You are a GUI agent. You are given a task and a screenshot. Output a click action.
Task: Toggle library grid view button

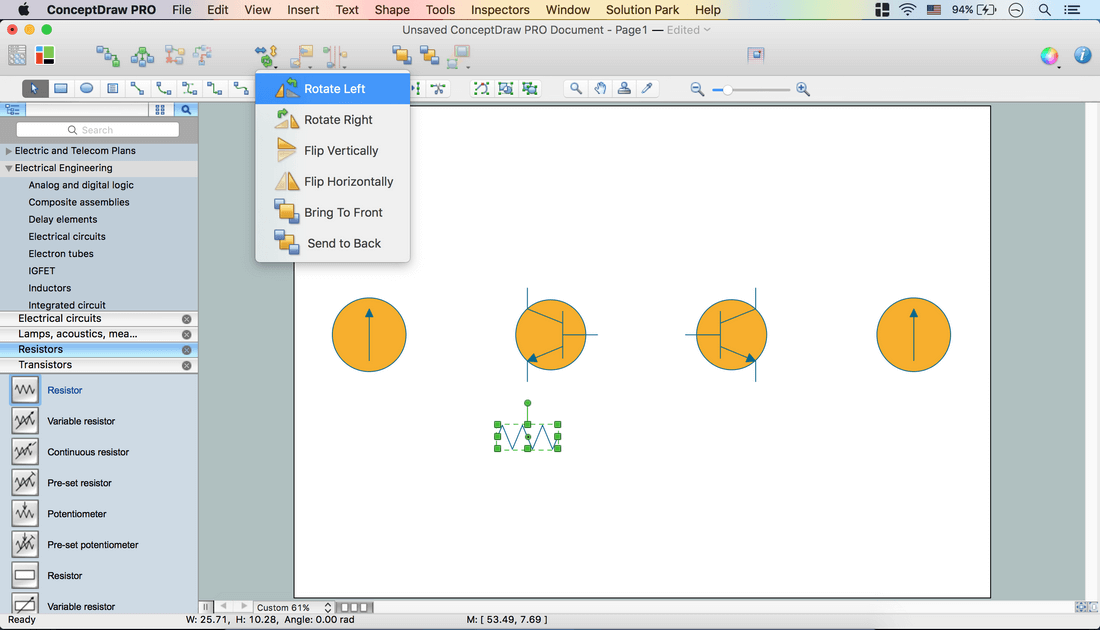159,110
